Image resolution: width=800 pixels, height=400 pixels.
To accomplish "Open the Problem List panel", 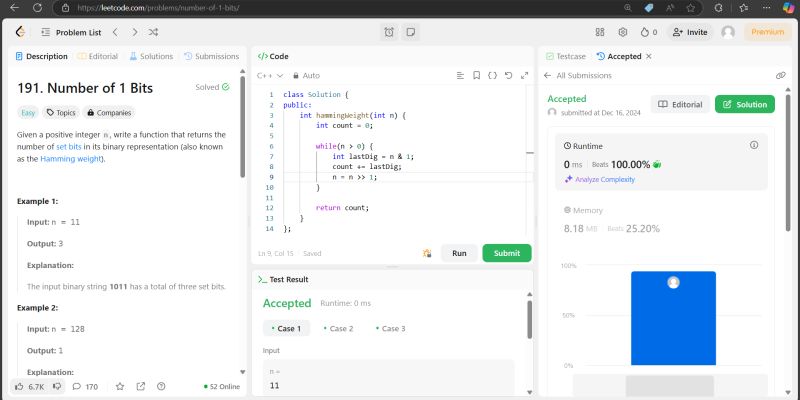I will (71, 32).
